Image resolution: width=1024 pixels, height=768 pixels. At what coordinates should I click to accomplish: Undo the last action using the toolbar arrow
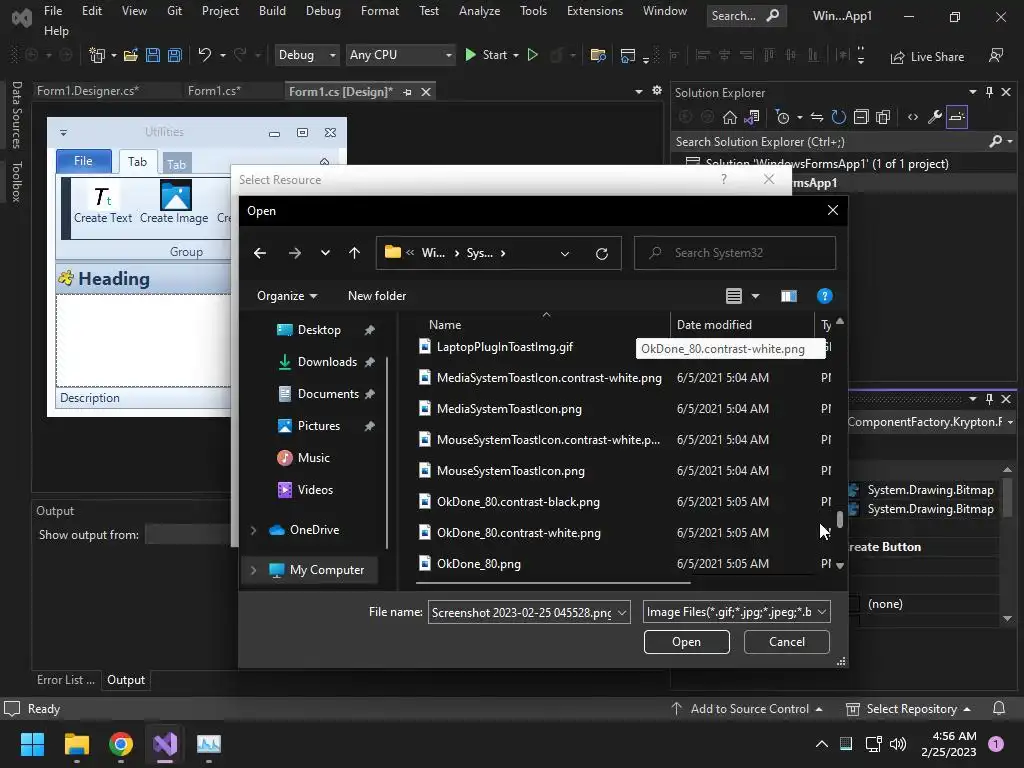pyautogui.click(x=205, y=55)
